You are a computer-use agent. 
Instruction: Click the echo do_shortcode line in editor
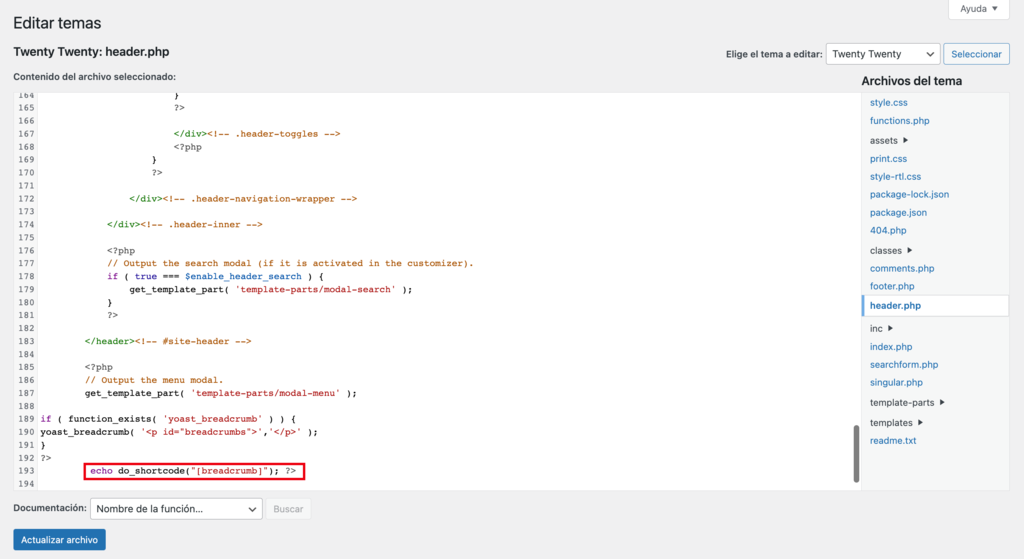pyautogui.click(x=194, y=471)
